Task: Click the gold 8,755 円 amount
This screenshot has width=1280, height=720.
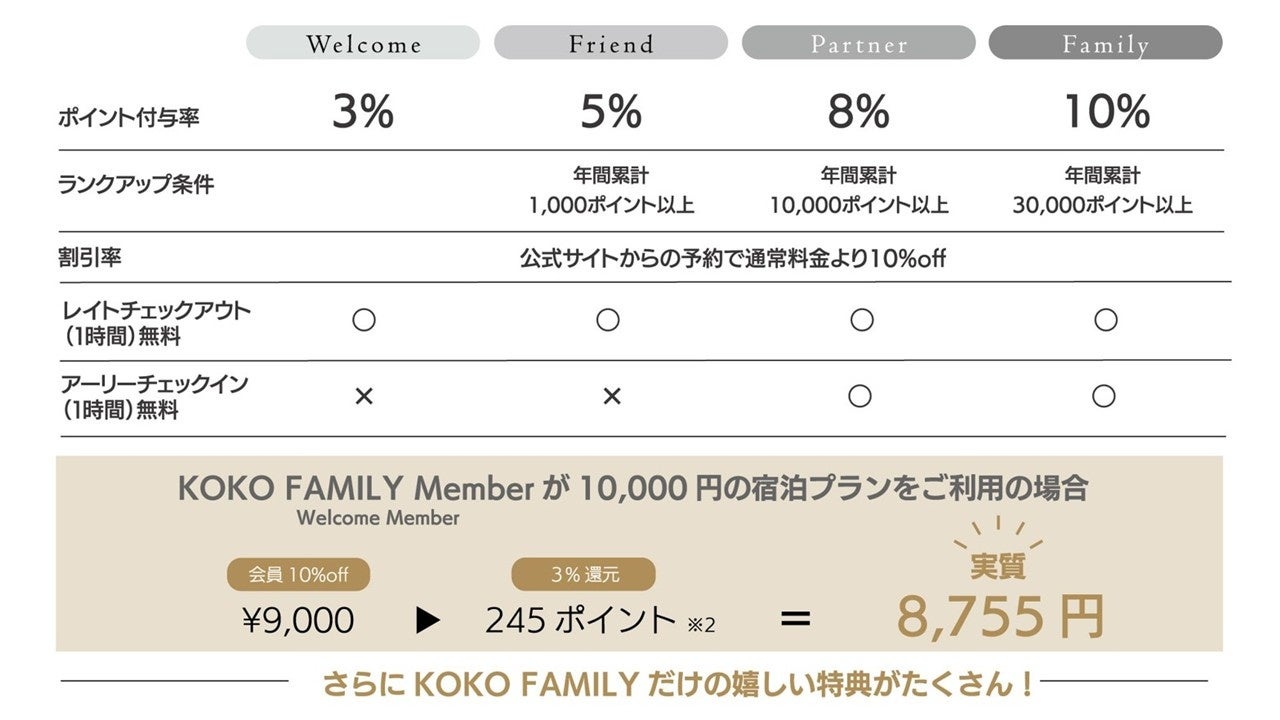Action: click(999, 616)
